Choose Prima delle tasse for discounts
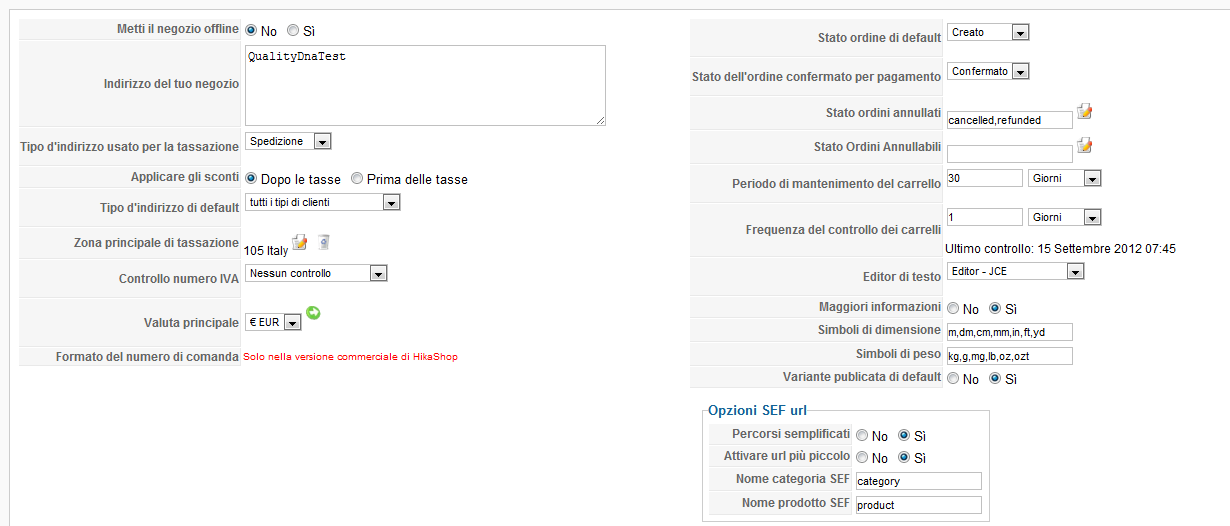 pyautogui.click(x=357, y=179)
